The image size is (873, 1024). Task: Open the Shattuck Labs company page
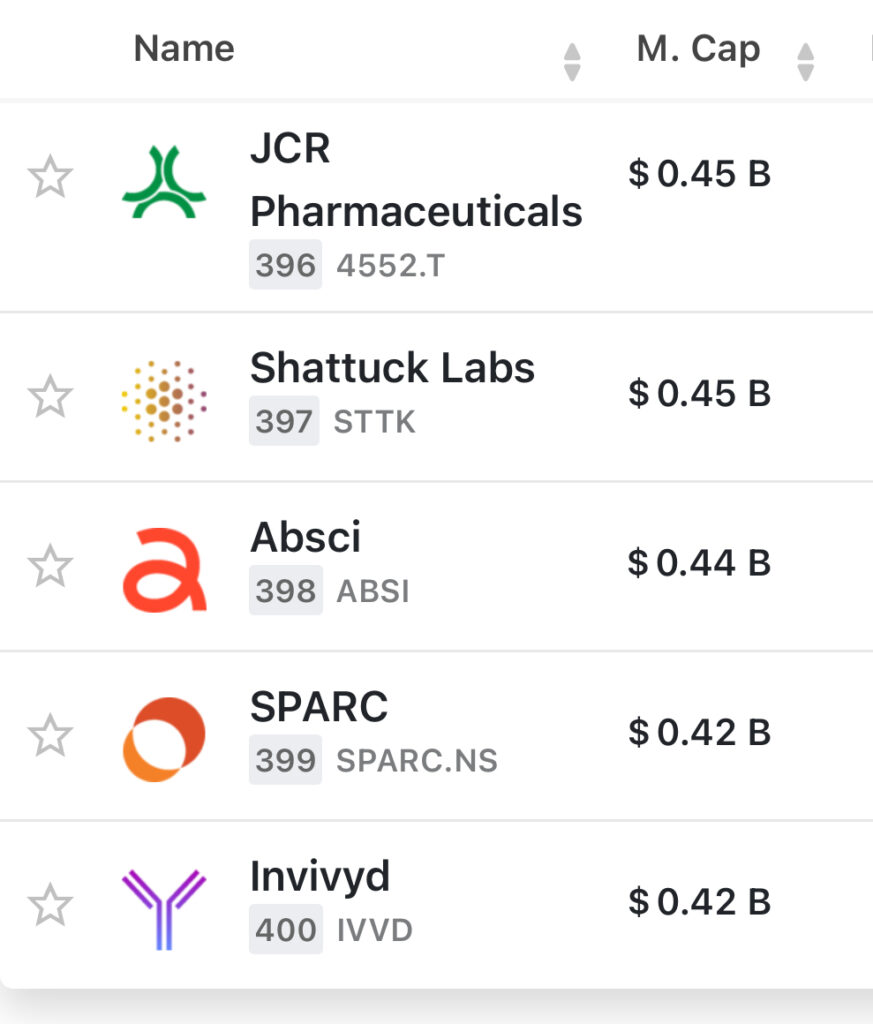point(392,369)
